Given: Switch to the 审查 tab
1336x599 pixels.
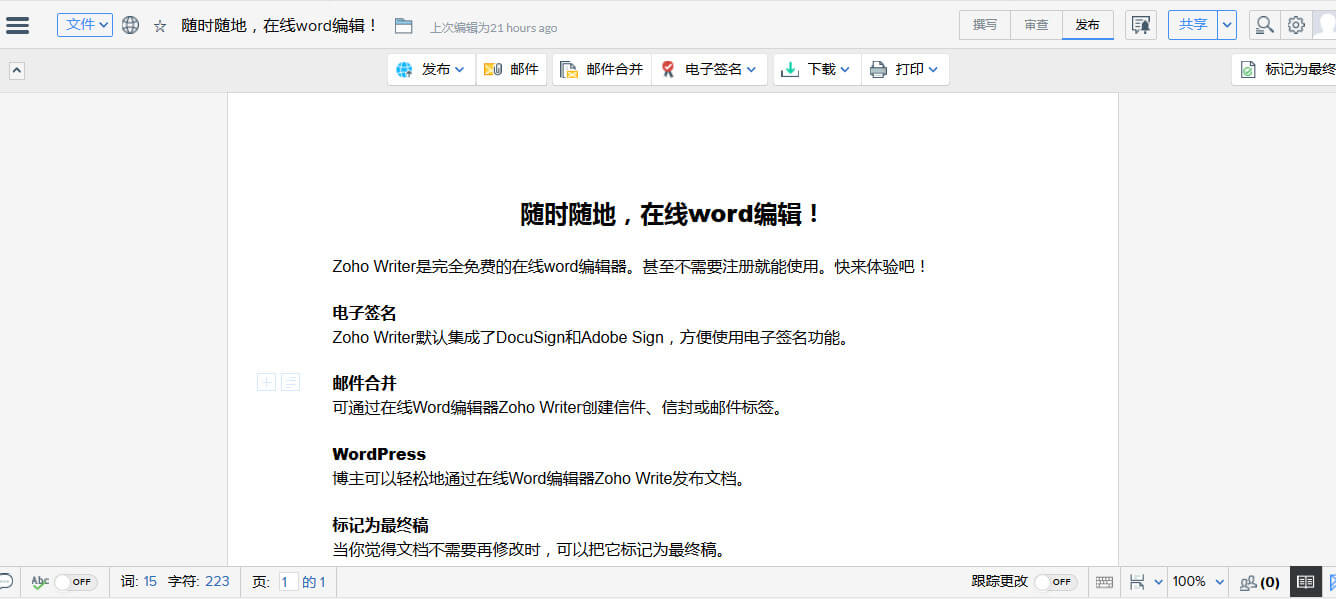Looking at the screenshot, I should pos(1036,25).
